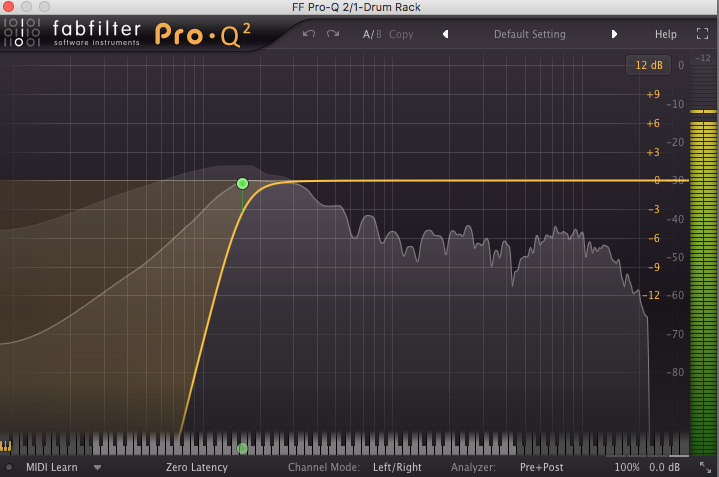Go to previous preset arrow
The image size is (719, 477).
click(x=445, y=34)
